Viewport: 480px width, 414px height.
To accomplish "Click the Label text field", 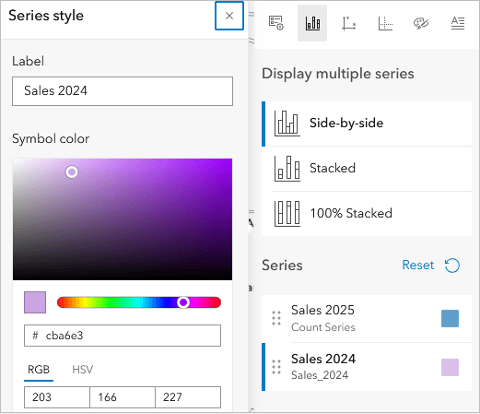I will [x=122, y=91].
